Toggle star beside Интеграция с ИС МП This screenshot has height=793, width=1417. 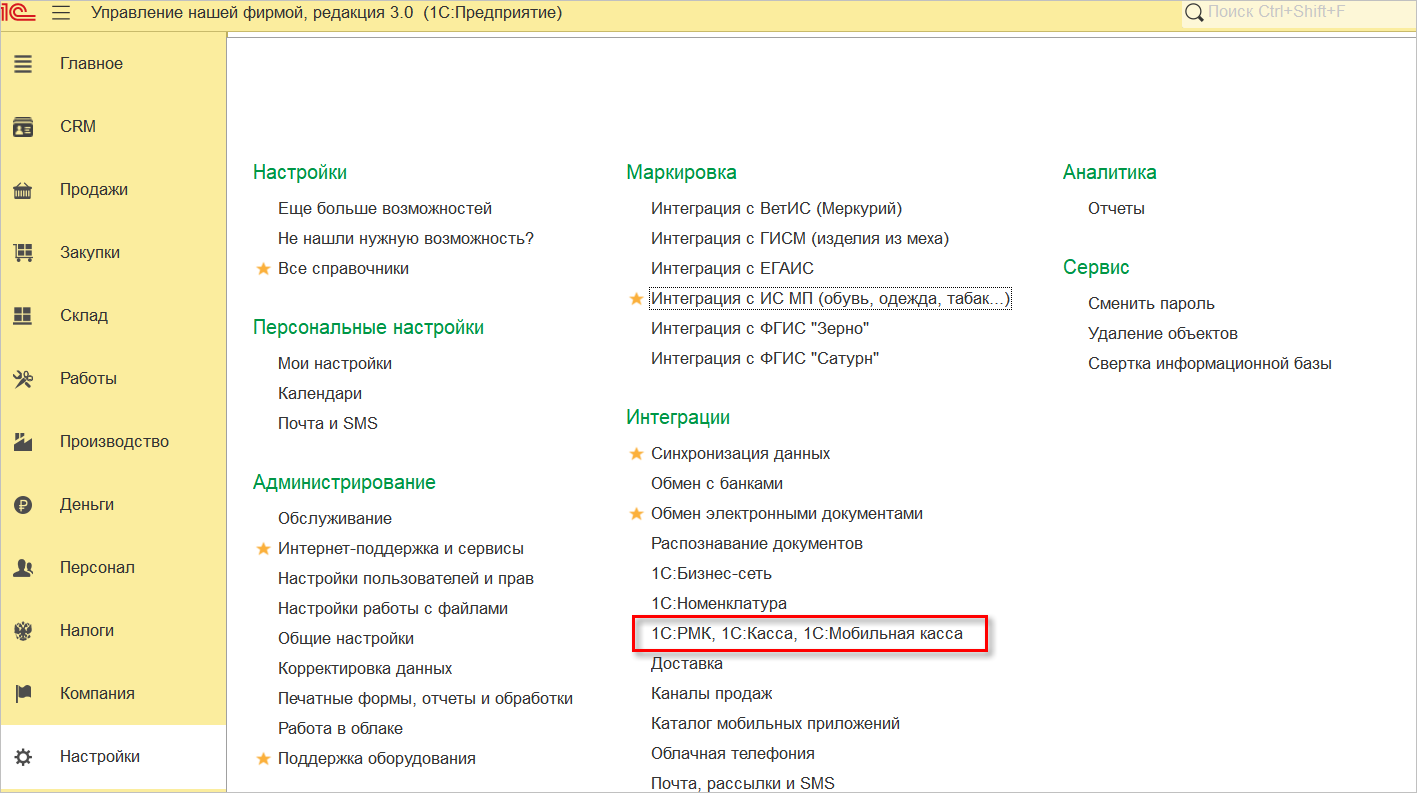click(x=636, y=298)
